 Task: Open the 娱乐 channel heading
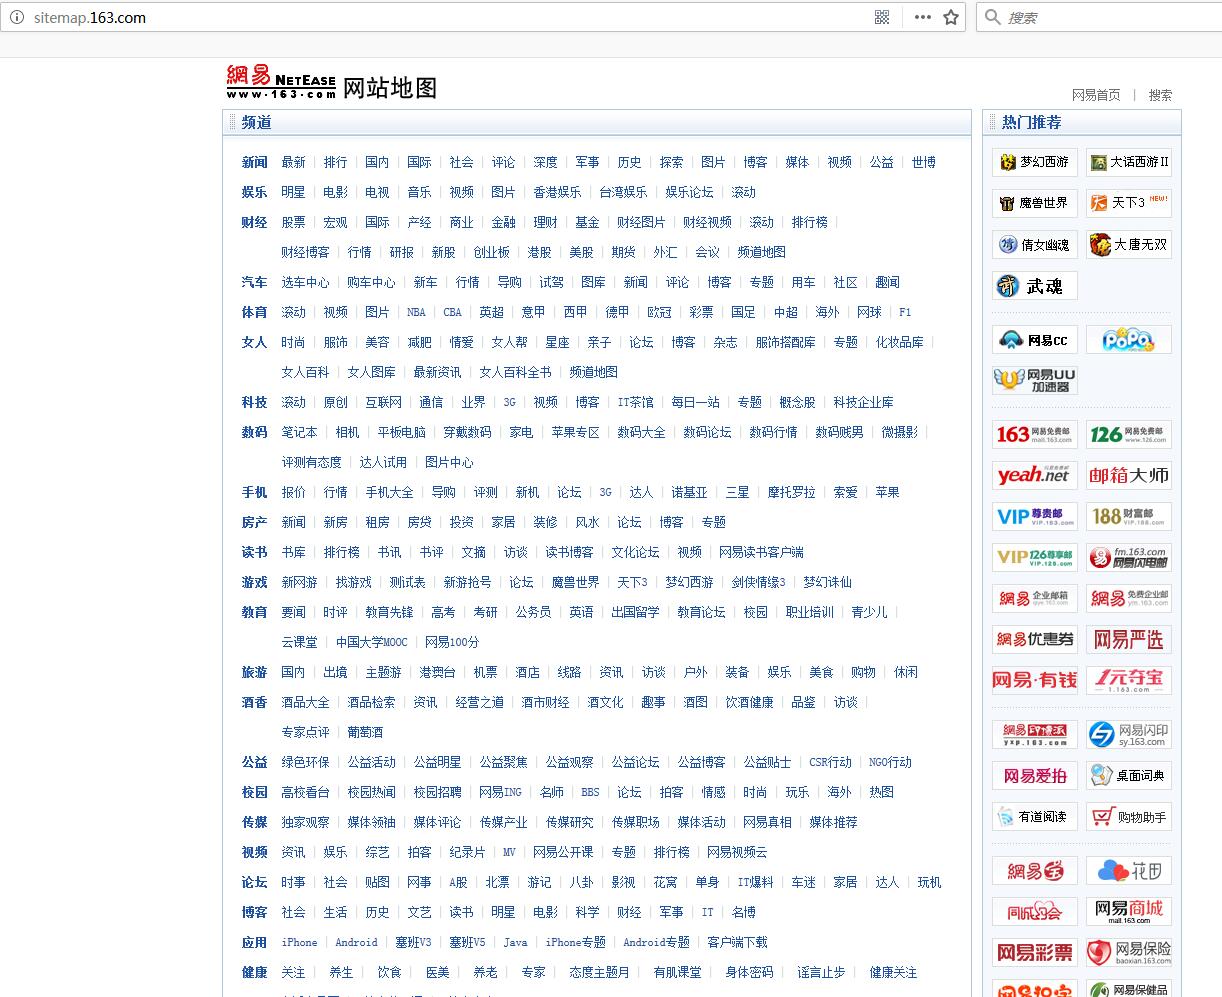click(254, 192)
